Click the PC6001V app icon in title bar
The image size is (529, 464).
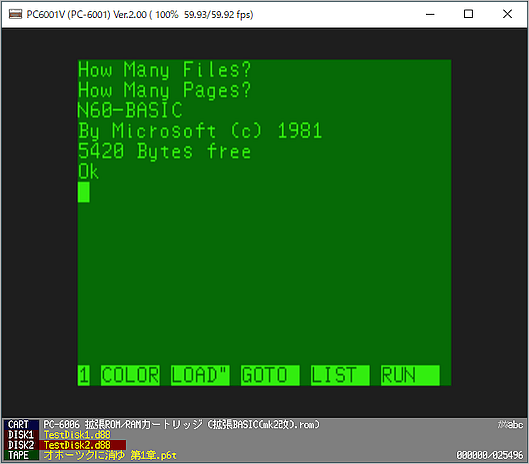[16, 14]
